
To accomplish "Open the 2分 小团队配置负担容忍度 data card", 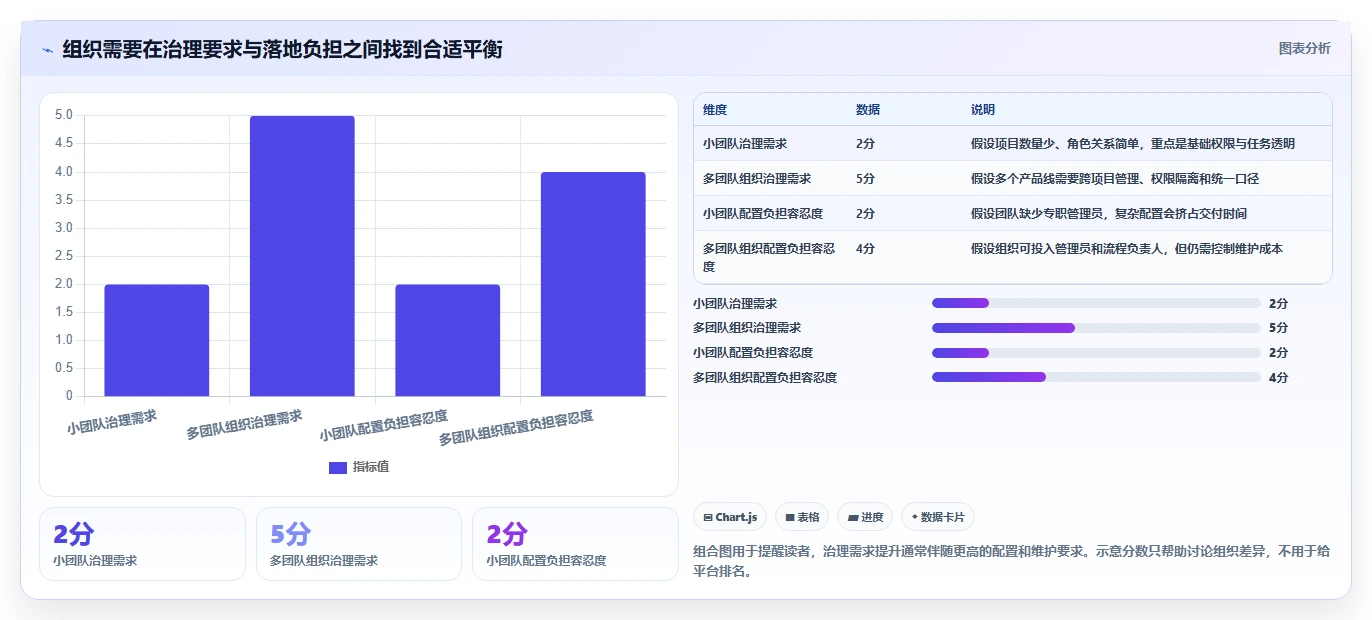I will (x=575, y=544).
